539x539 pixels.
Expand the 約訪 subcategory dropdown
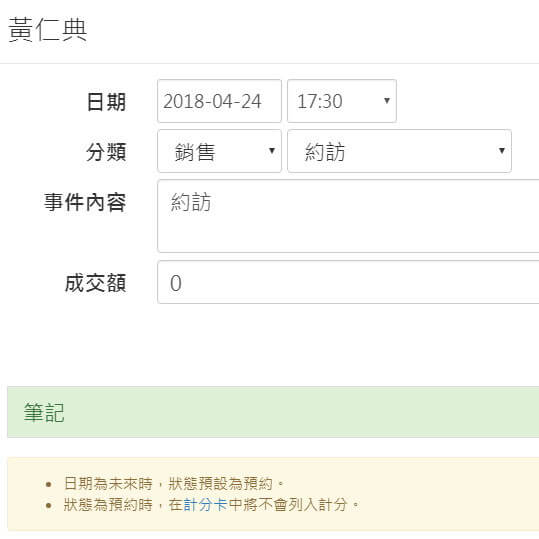click(399, 151)
